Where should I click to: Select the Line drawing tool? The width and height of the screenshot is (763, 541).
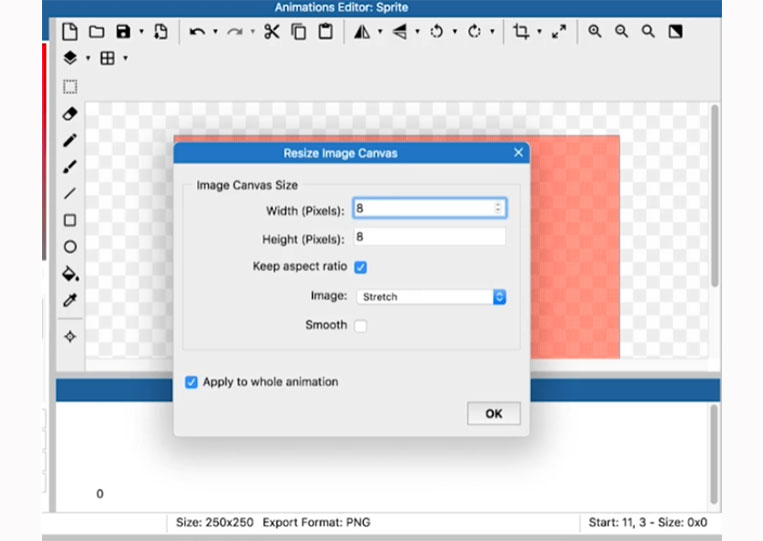(70, 194)
